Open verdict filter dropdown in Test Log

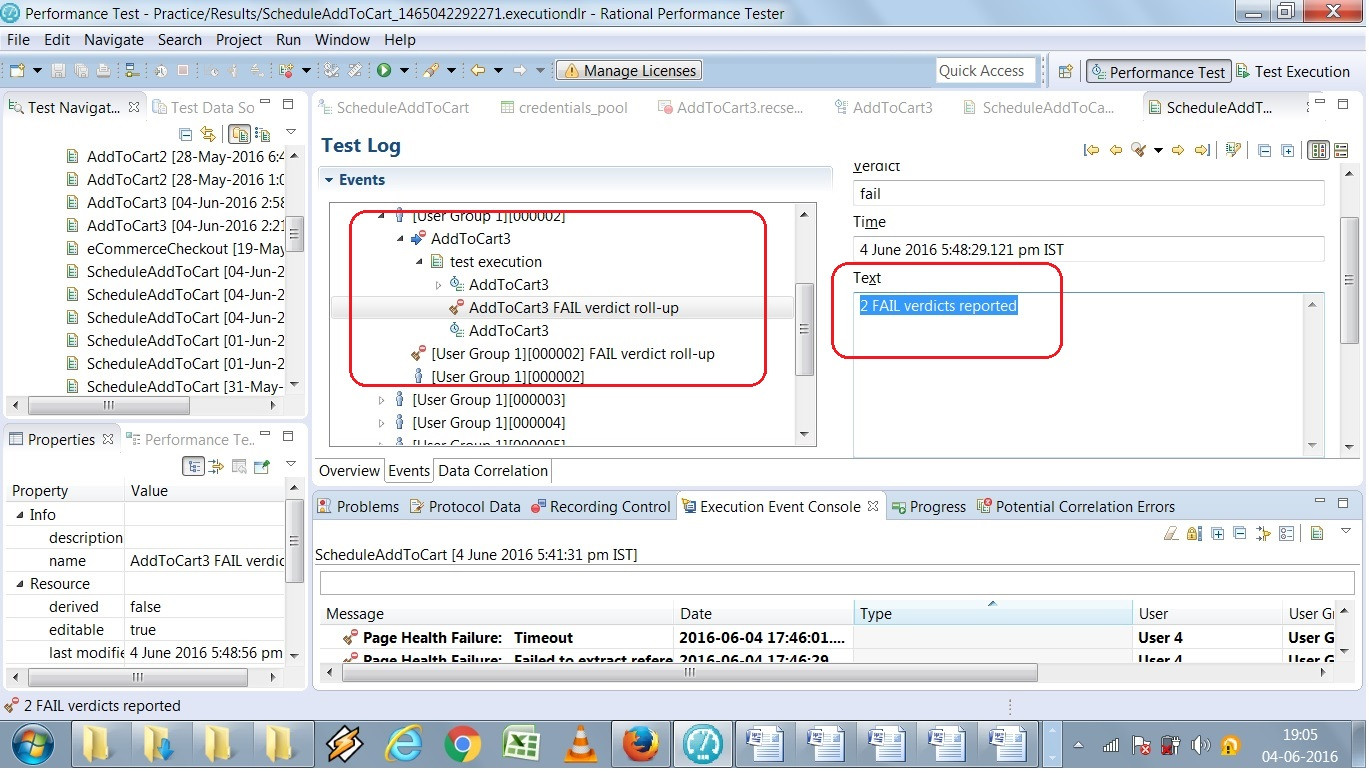click(x=1158, y=150)
